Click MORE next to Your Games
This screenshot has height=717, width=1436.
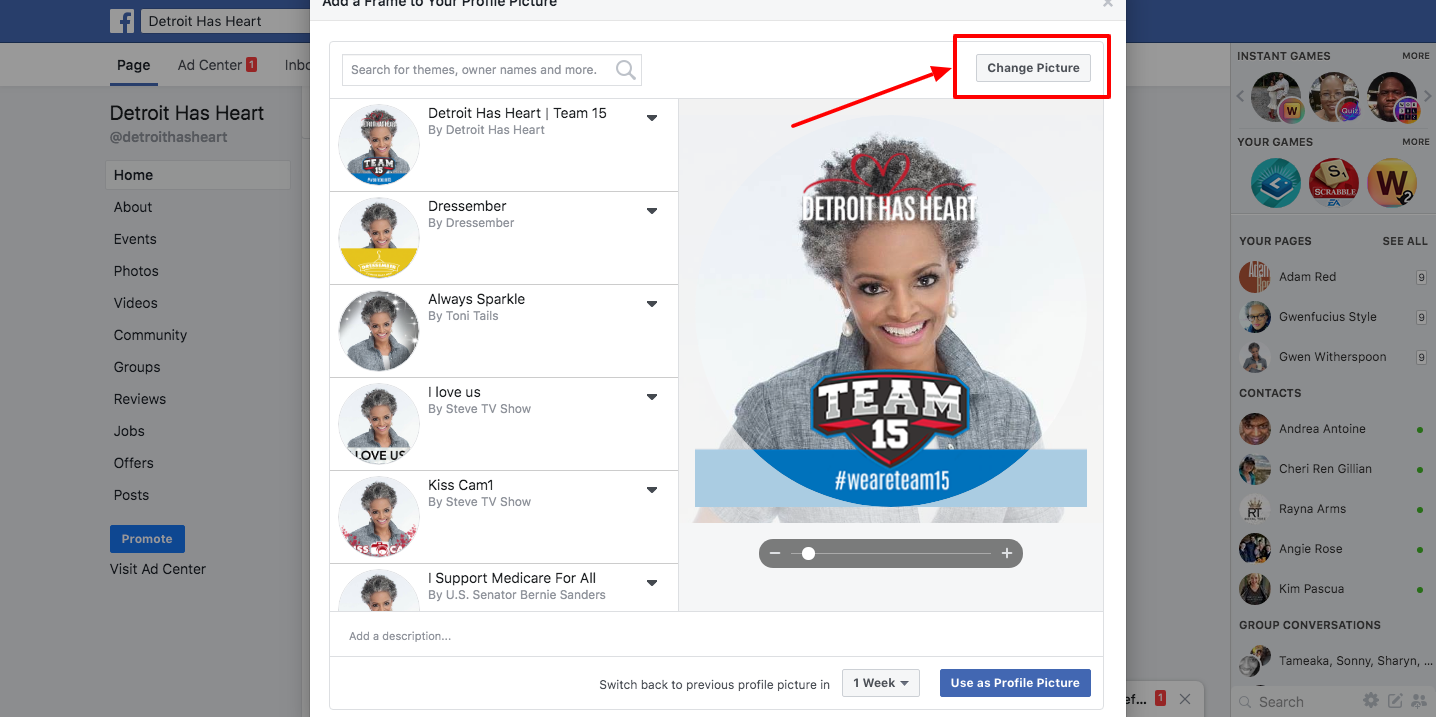click(1416, 142)
